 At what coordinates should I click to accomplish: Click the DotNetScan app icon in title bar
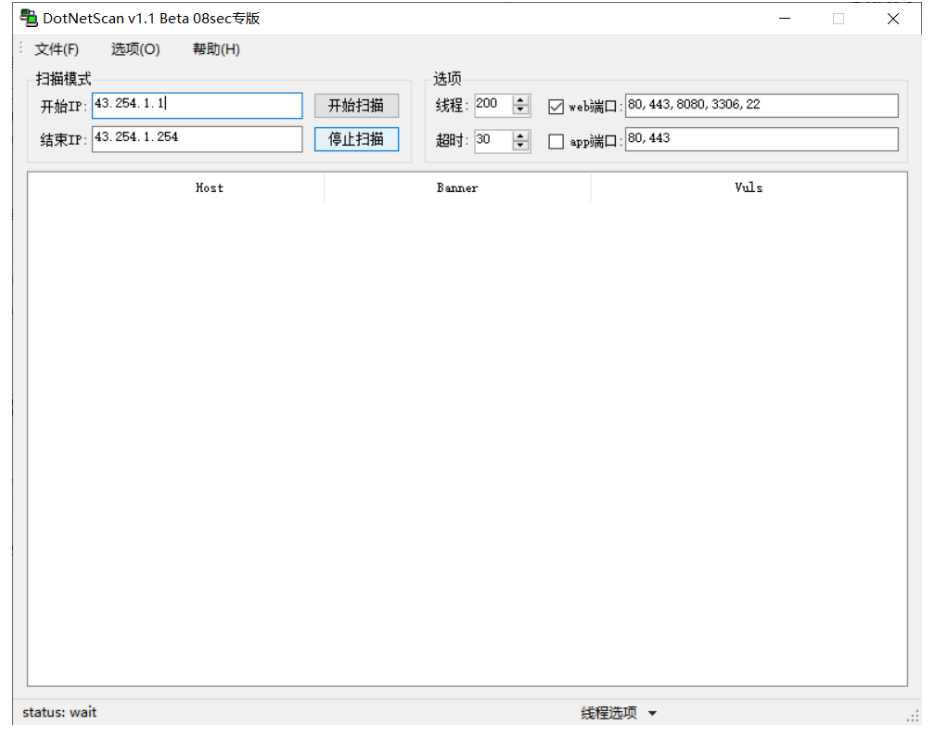(x=28, y=18)
